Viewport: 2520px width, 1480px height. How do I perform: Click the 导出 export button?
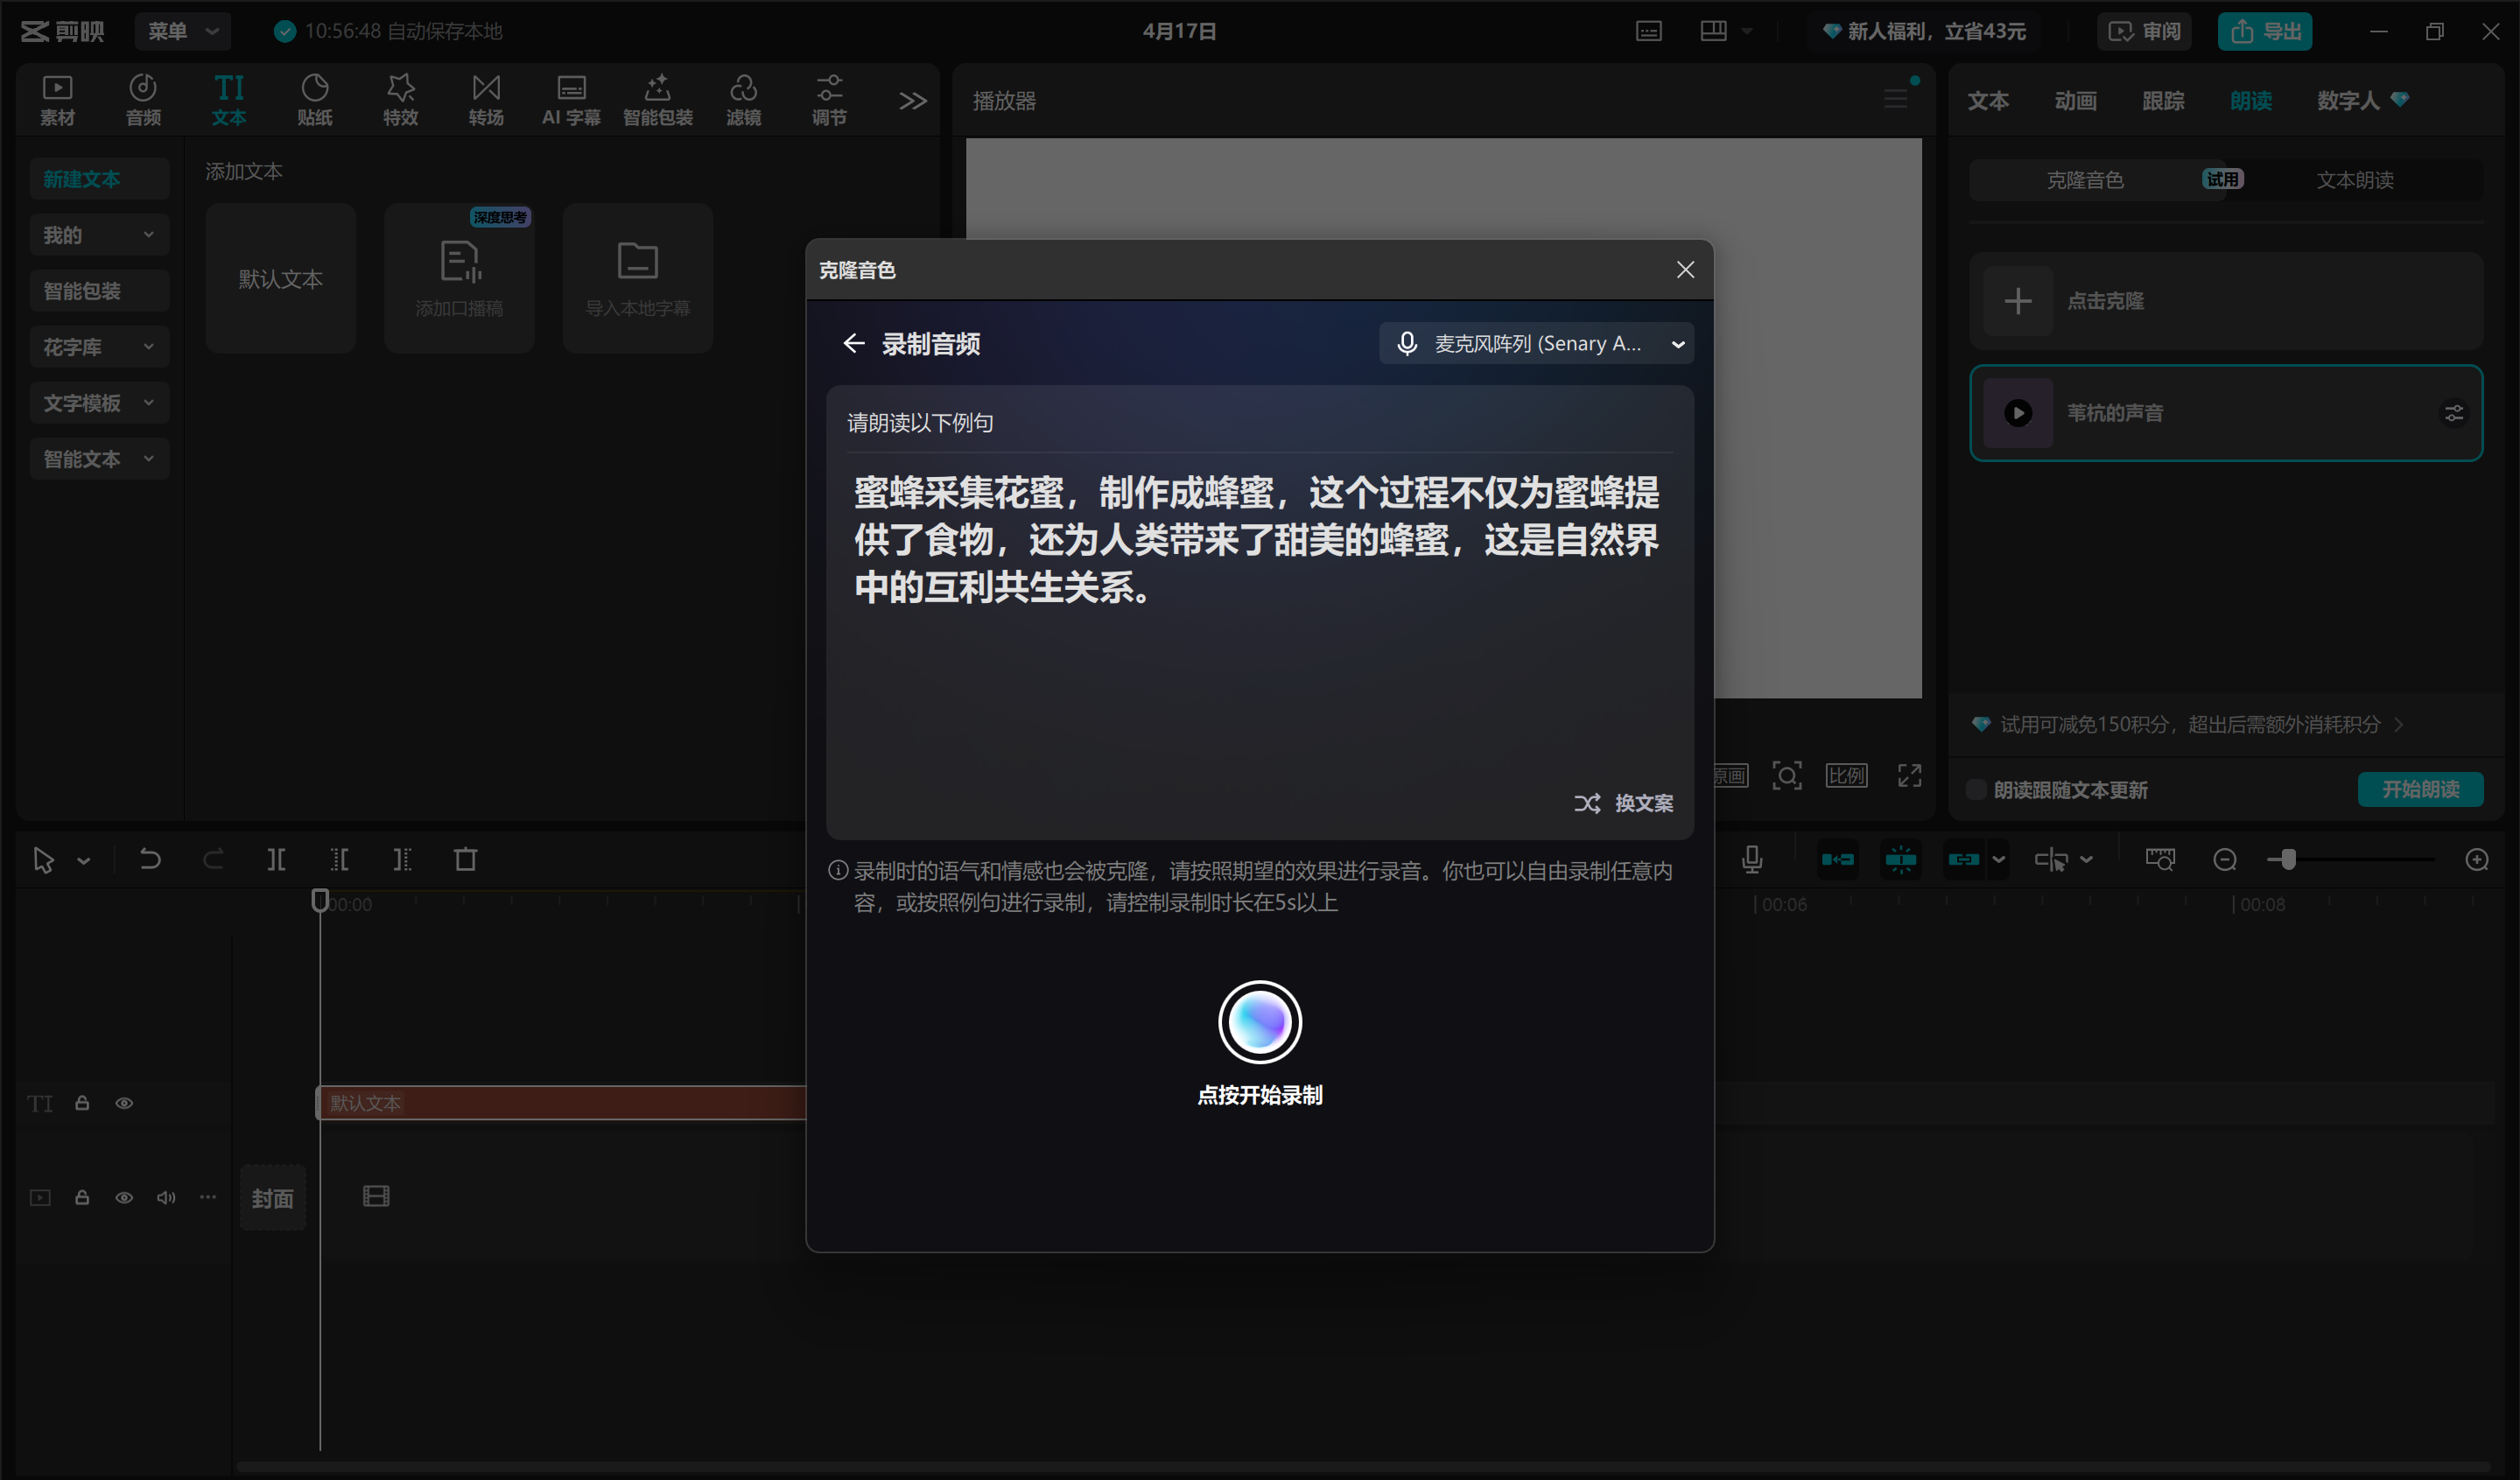click(2265, 31)
